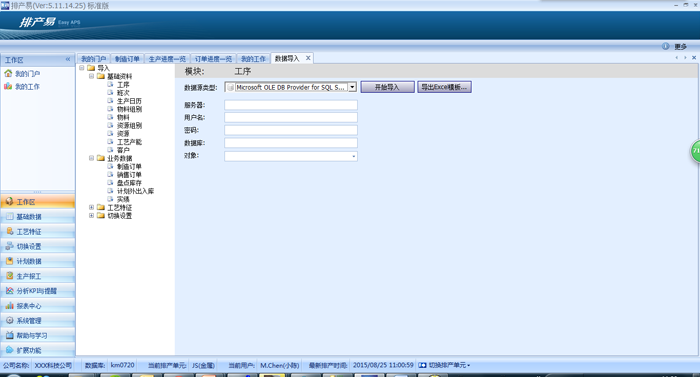This screenshot has width=700, height=377.
Task: Select 资源组别 item in import tree
Action: [x=129, y=126]
